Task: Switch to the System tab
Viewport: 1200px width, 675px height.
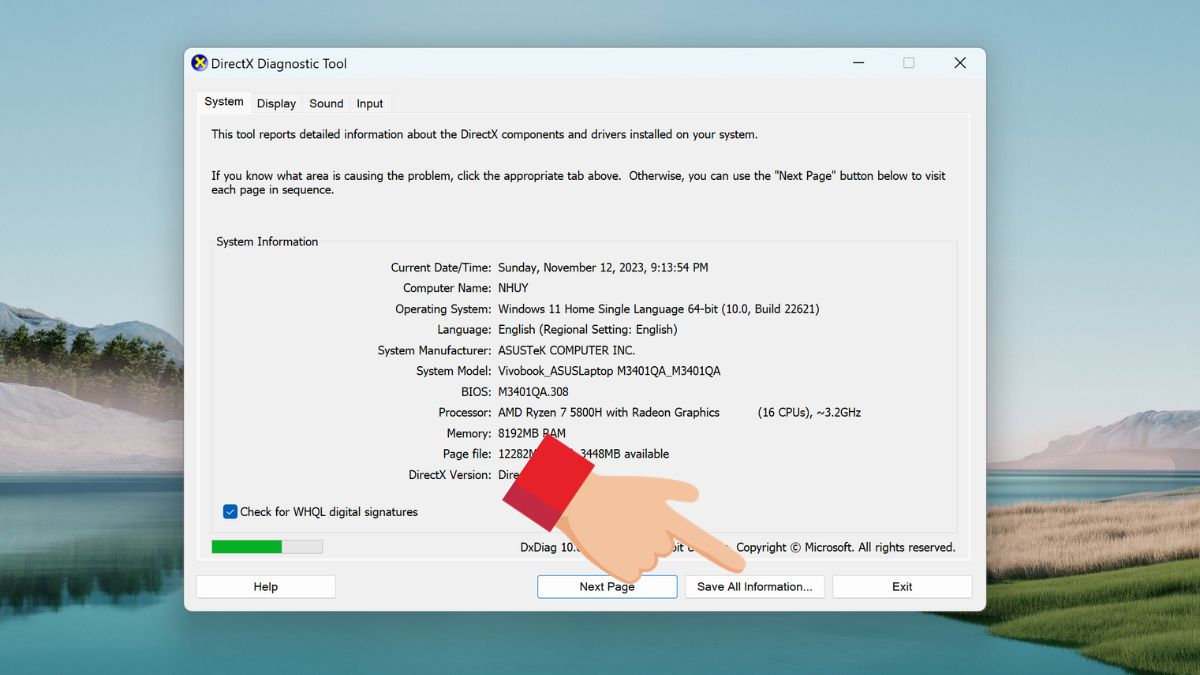Action: pos(224,102)
